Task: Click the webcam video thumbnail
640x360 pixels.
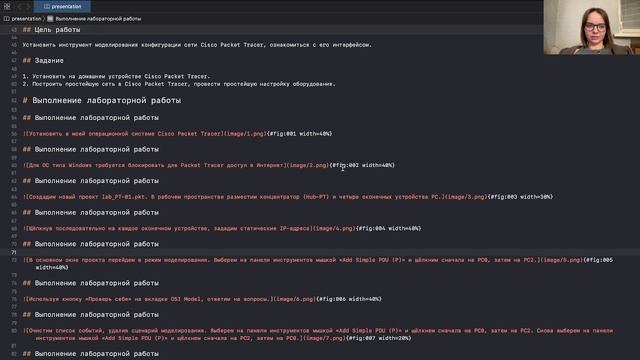Action: [x=591, y=27]
